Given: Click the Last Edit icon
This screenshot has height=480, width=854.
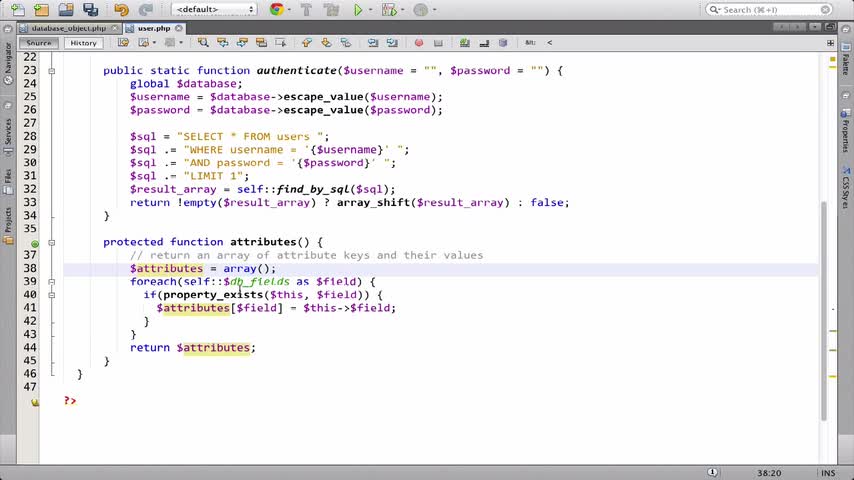Looking at the screenshot, I should click(x=123, y=42).
